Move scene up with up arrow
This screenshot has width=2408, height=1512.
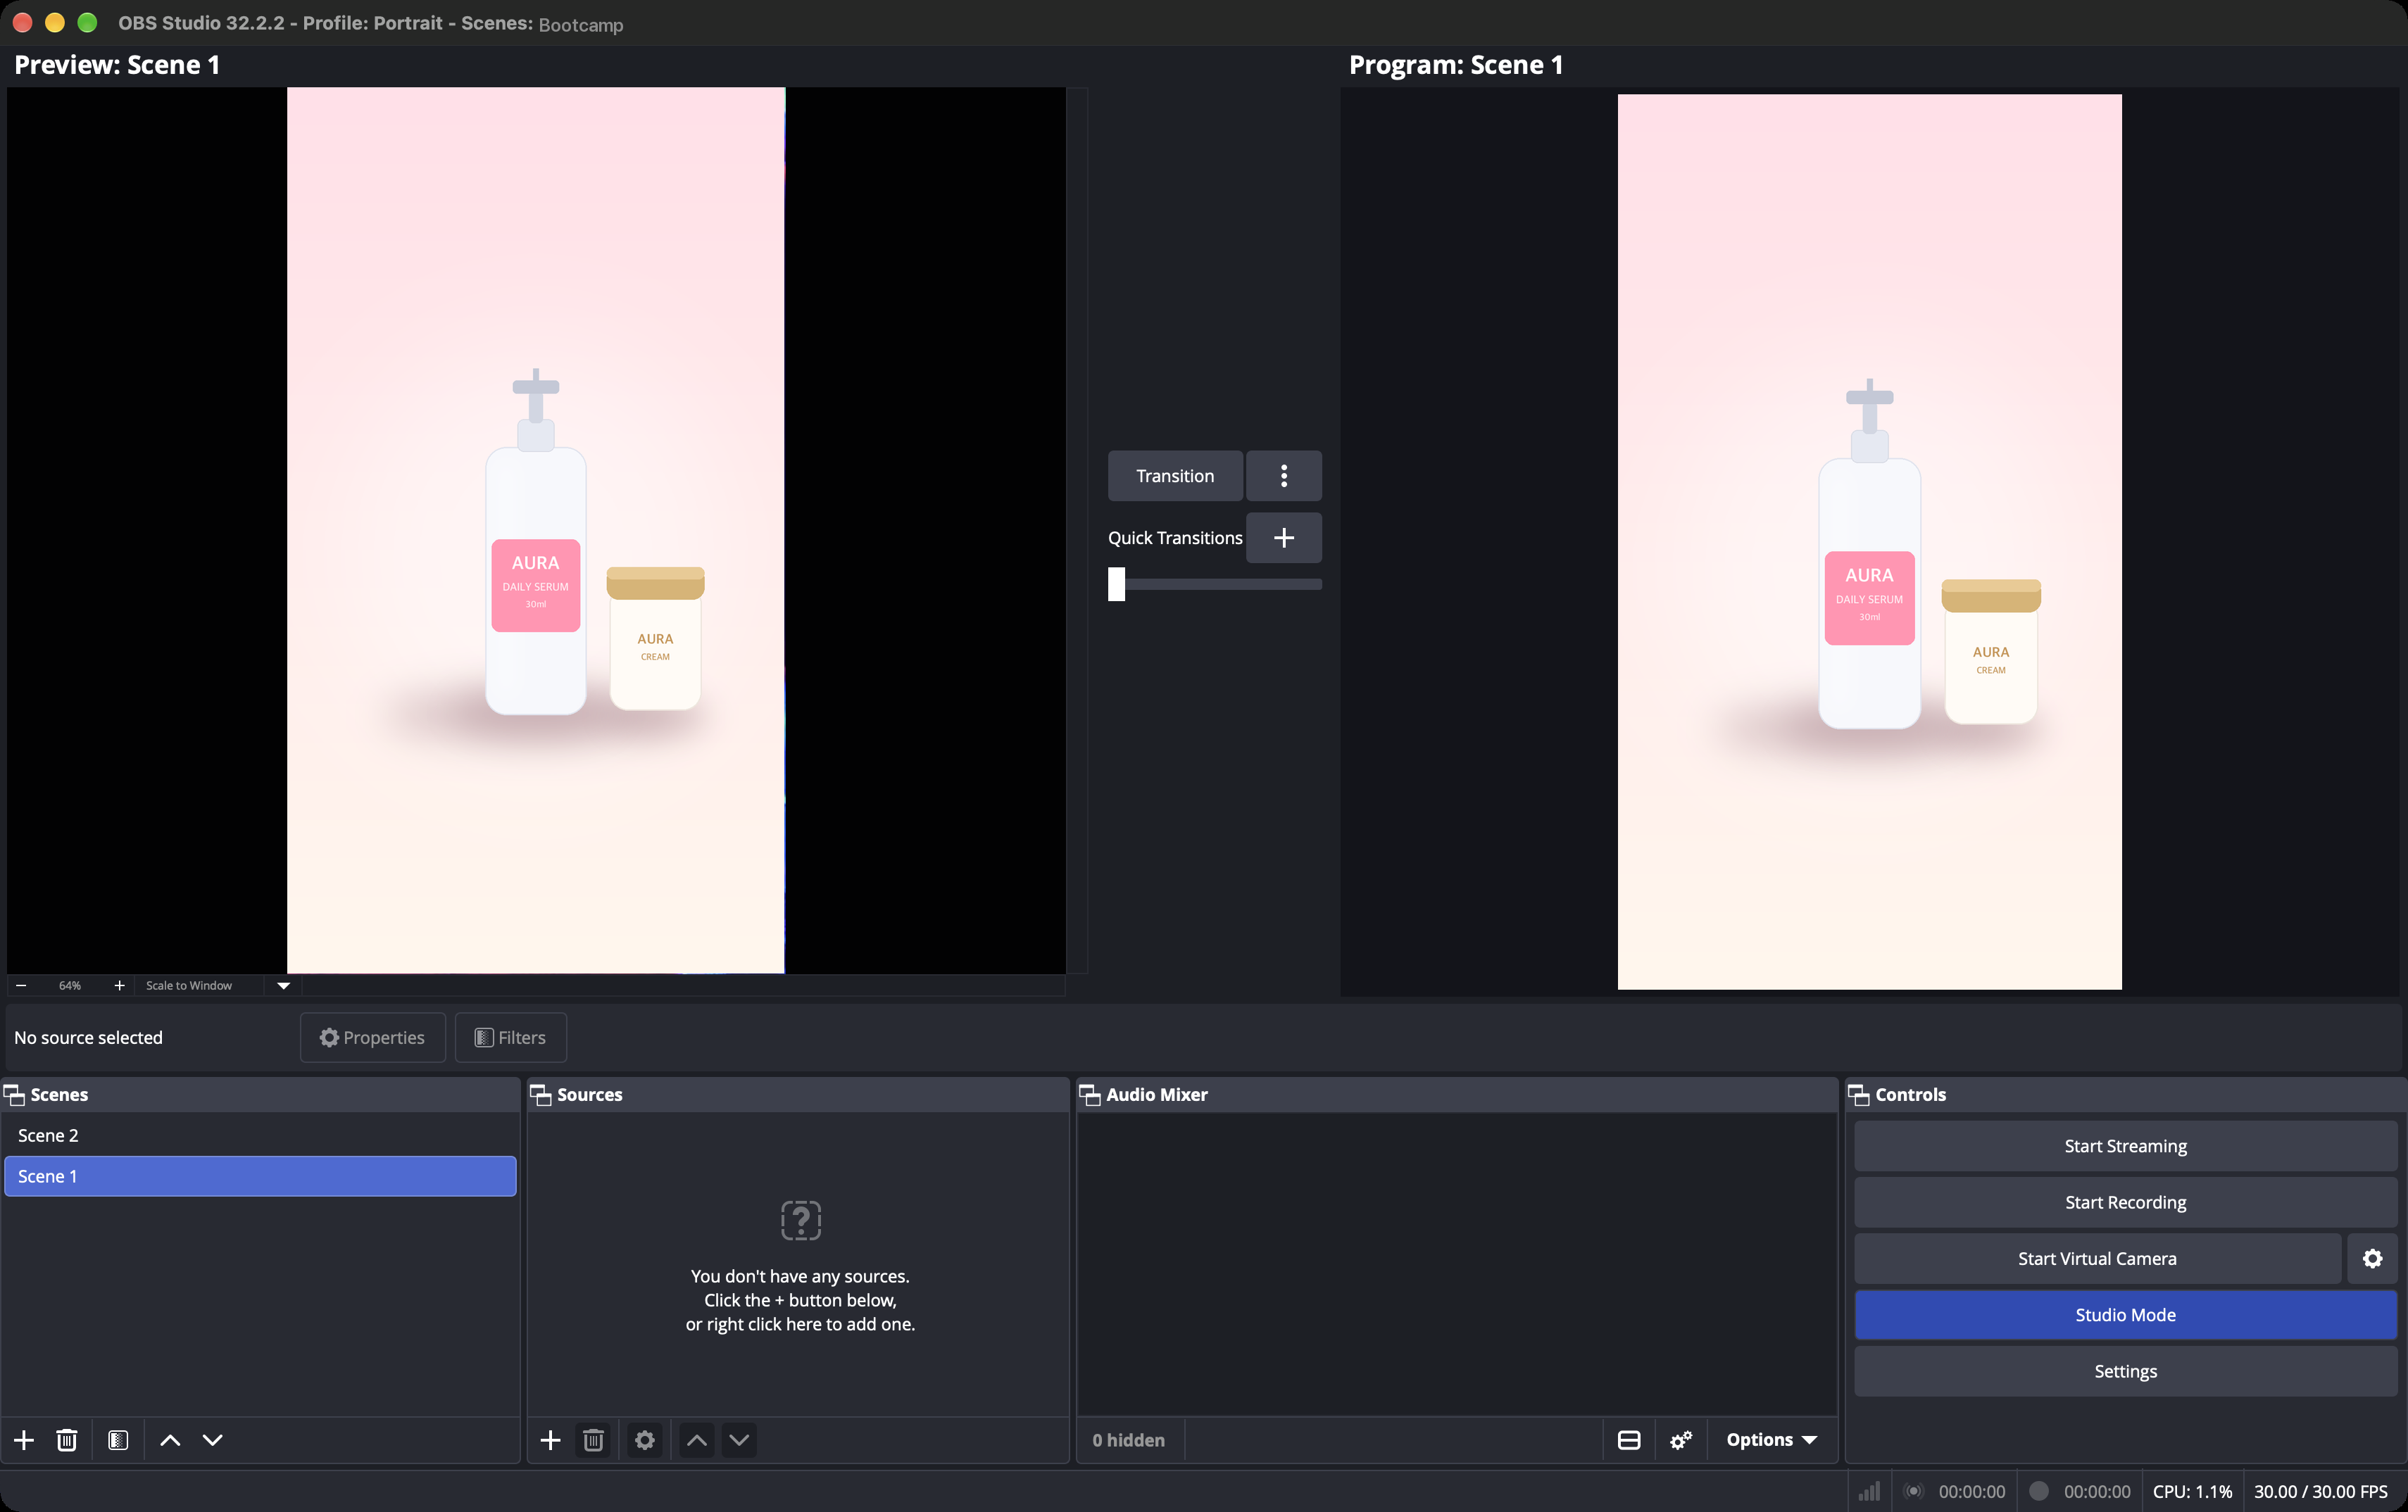pyautogui.click(x=170, y=1440)
